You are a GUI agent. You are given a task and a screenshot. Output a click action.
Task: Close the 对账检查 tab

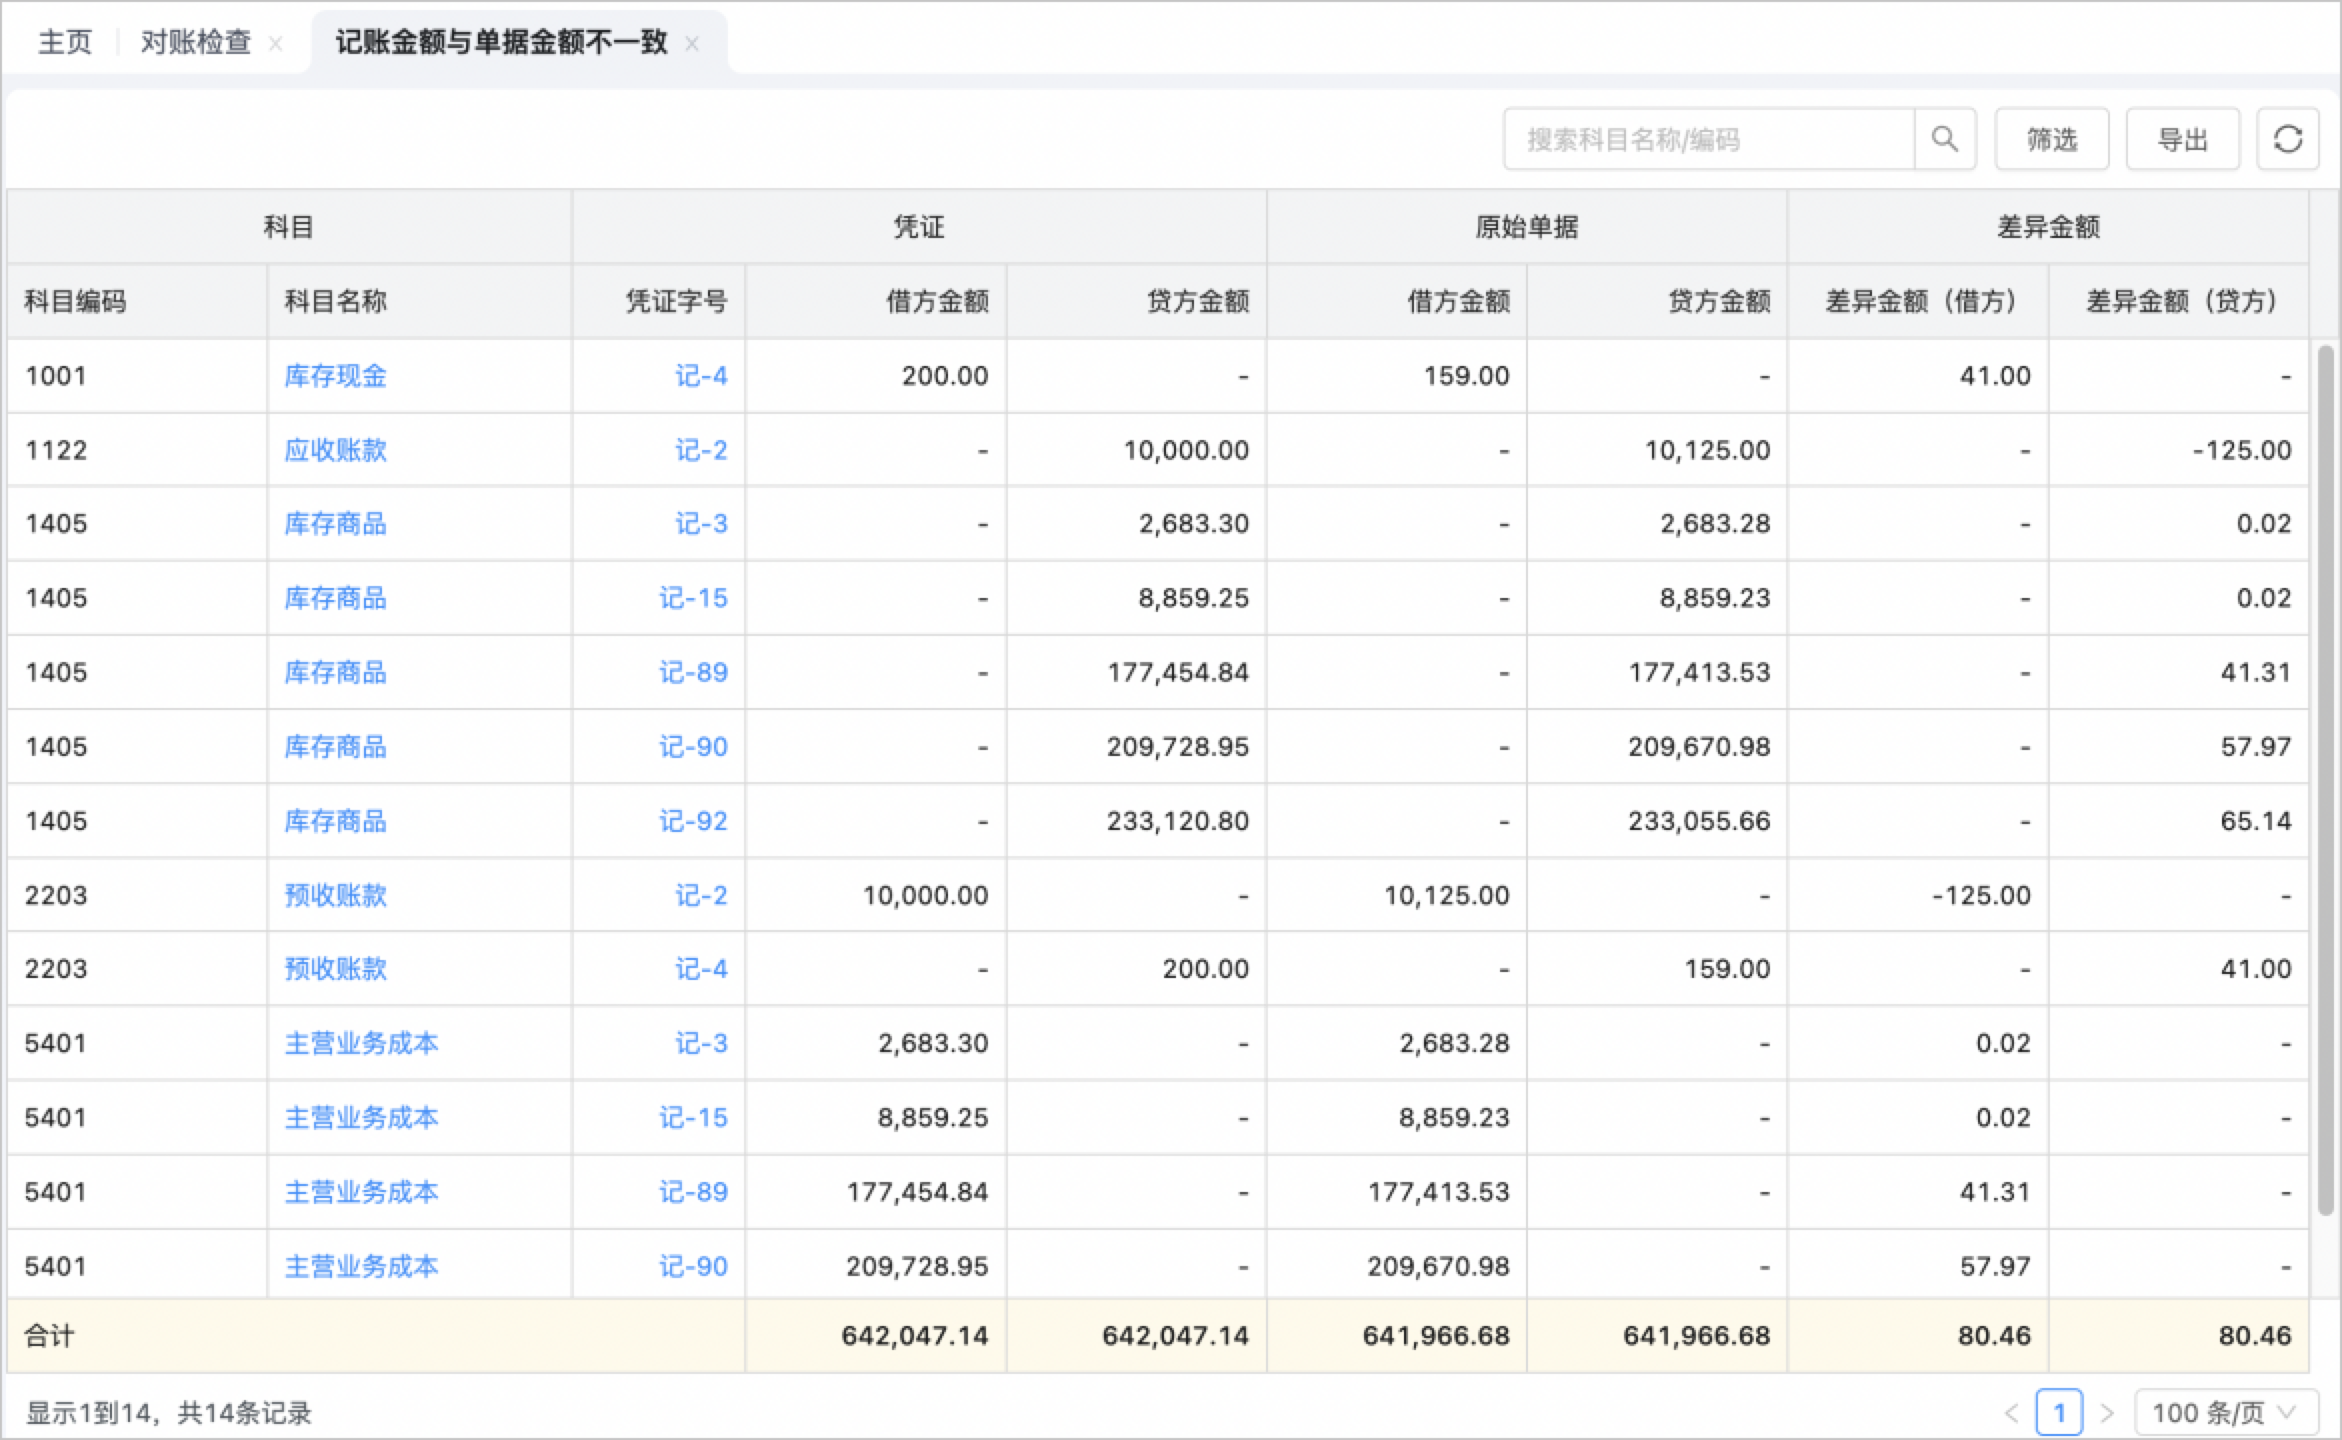tap(276, 44)
